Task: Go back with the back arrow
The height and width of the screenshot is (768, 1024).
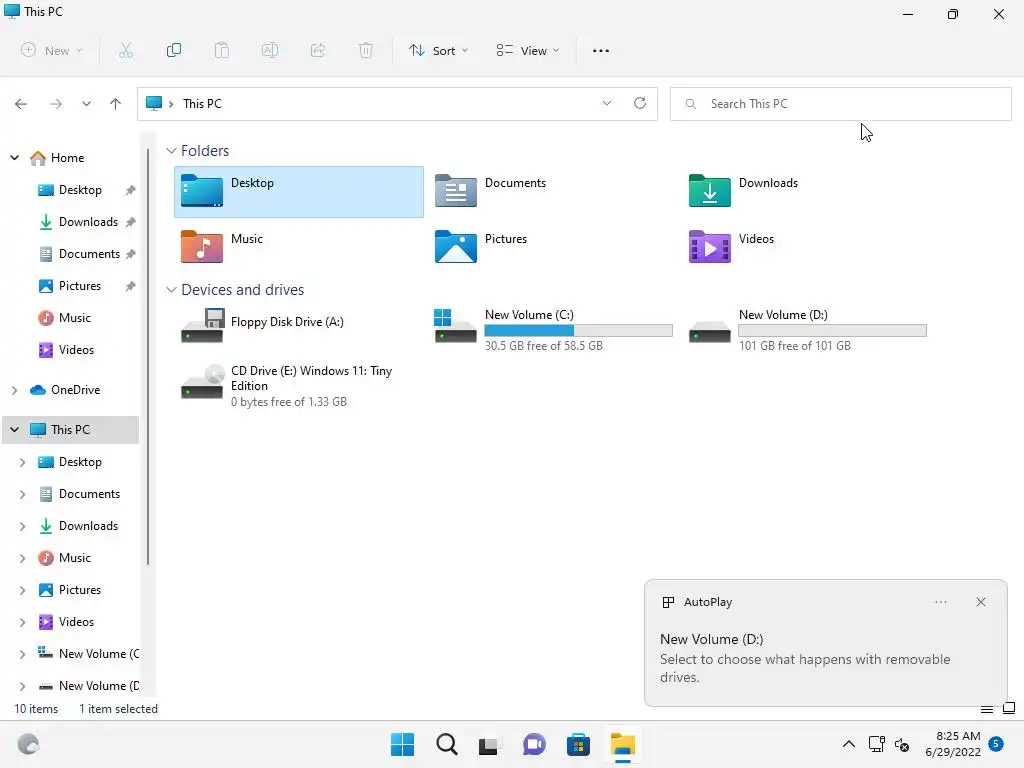Action: coord(21,104)
